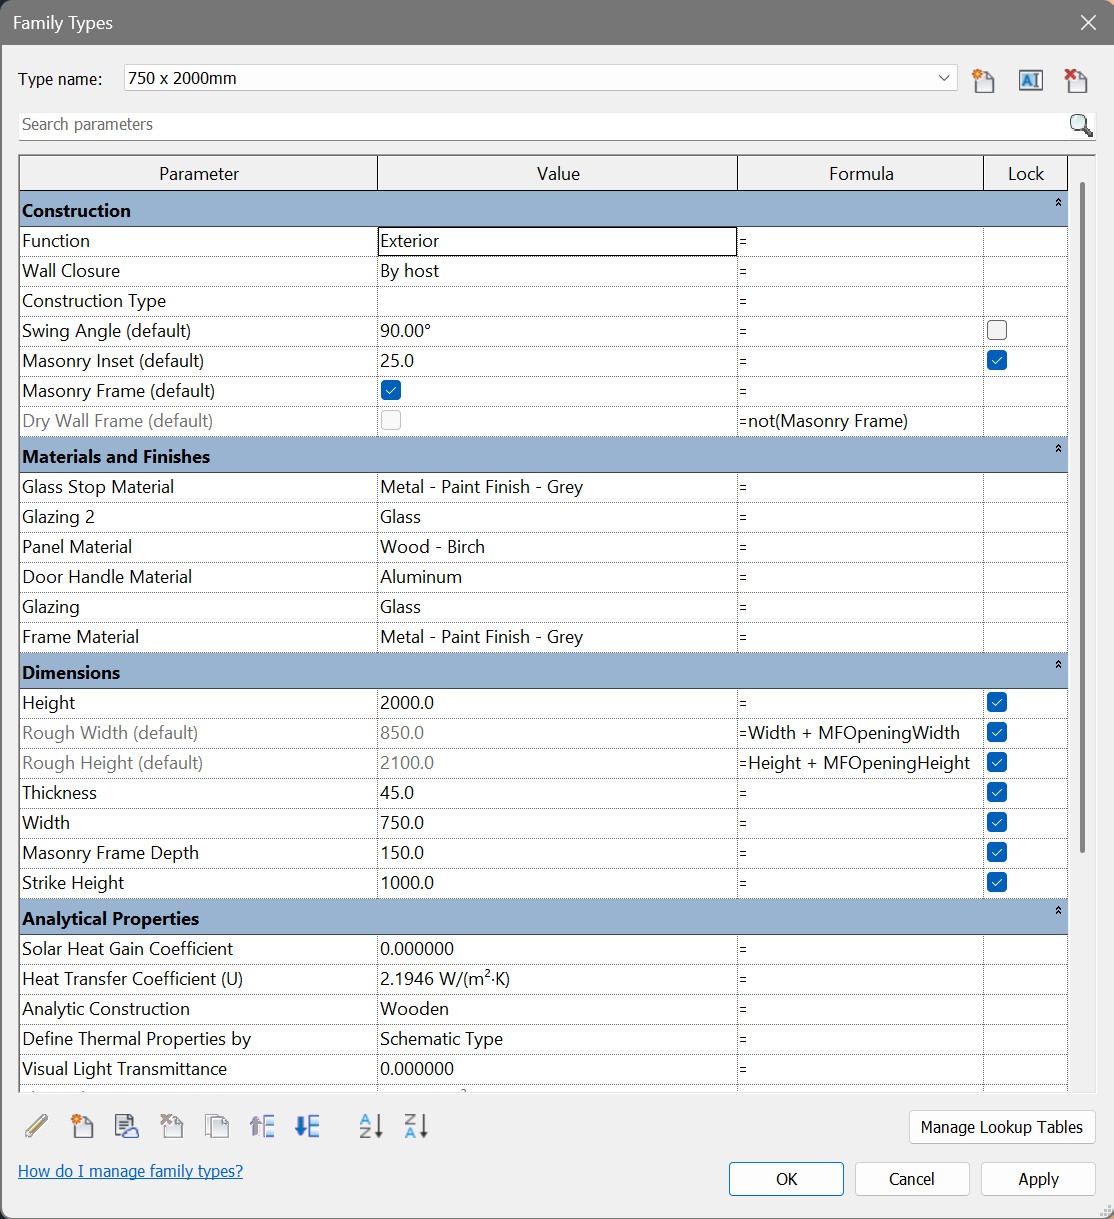Click the Edit Parameter pencil icon
Screen dimensions: 1114x1219
coord(36,1127)
